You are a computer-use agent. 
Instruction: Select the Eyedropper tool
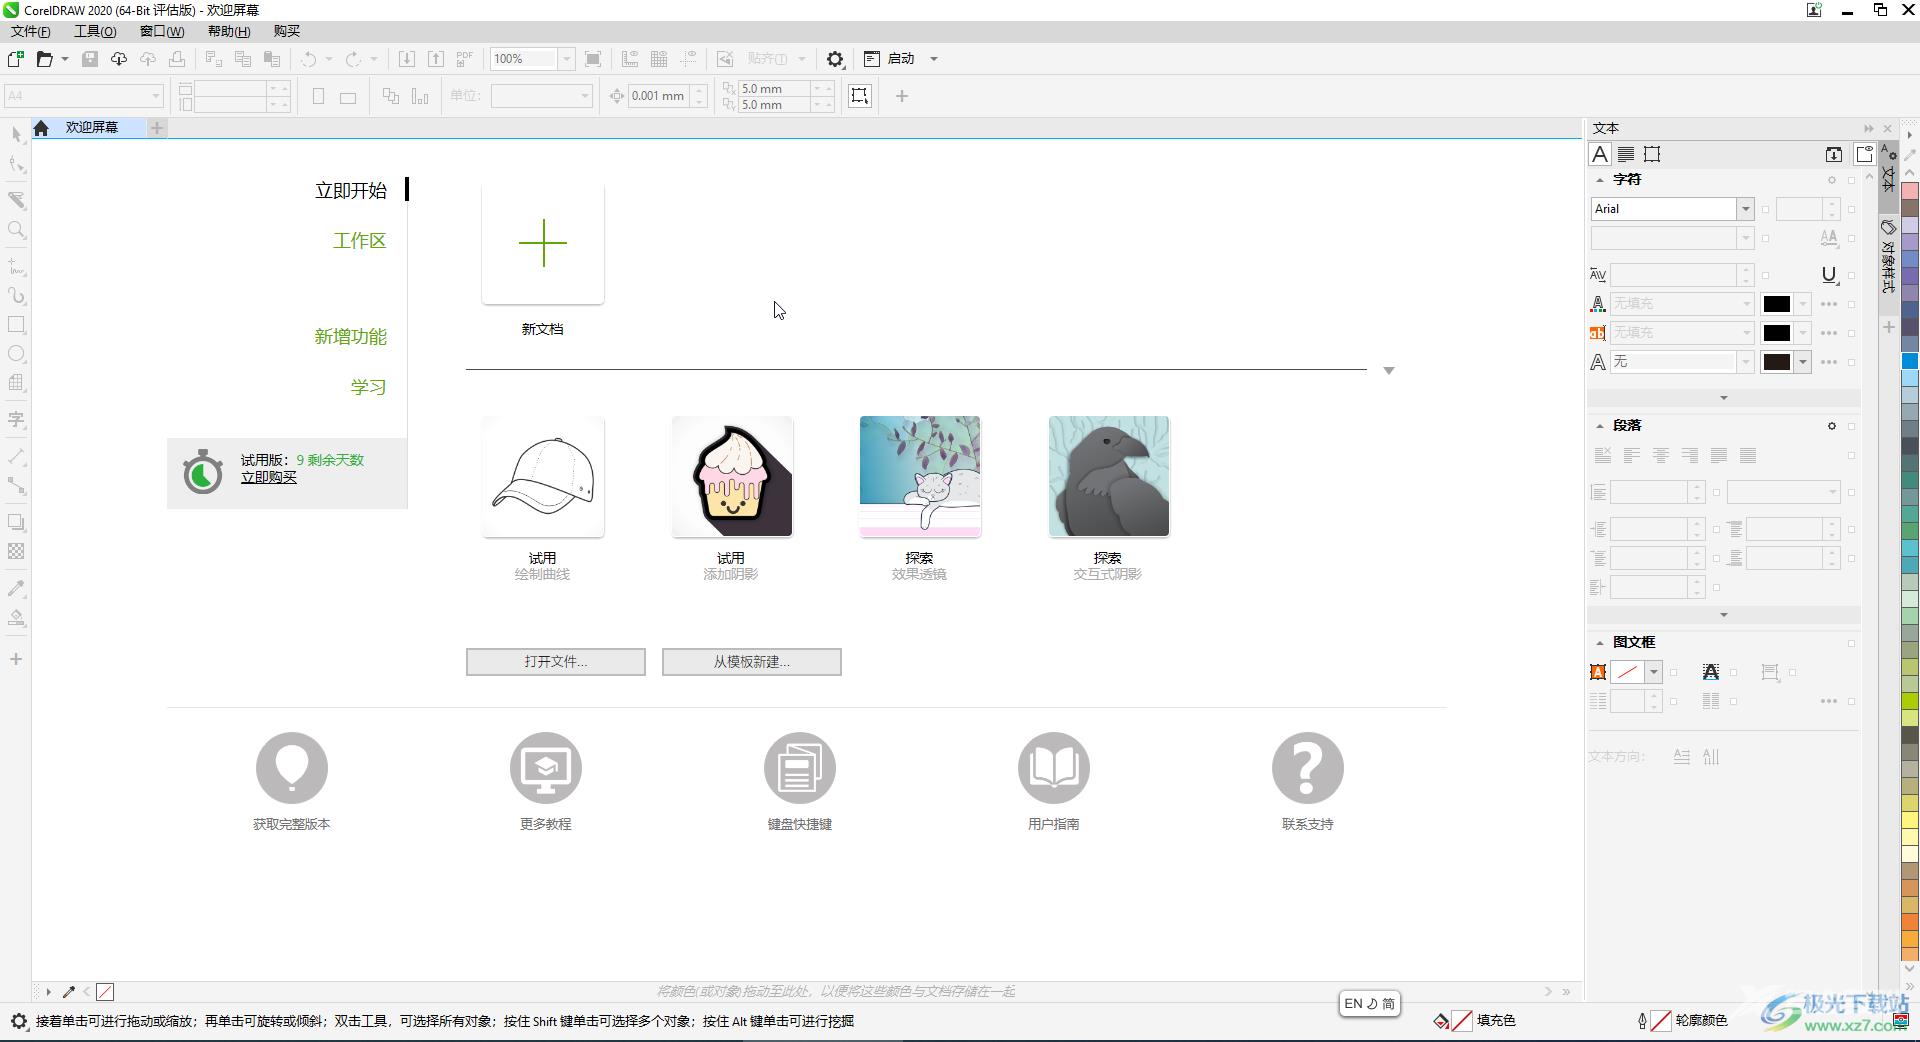(16, 588)
